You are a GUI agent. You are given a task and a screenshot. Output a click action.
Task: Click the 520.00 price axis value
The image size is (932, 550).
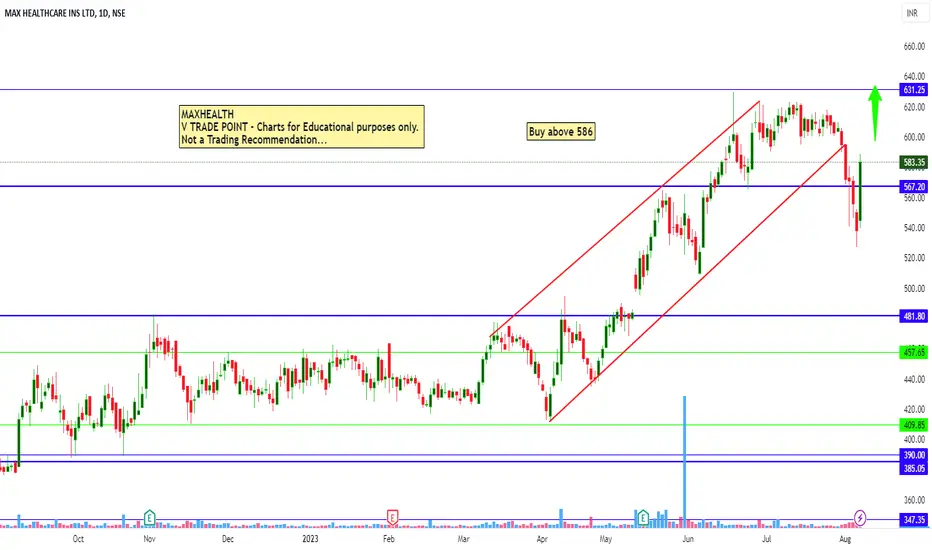(x=914, y=258)
